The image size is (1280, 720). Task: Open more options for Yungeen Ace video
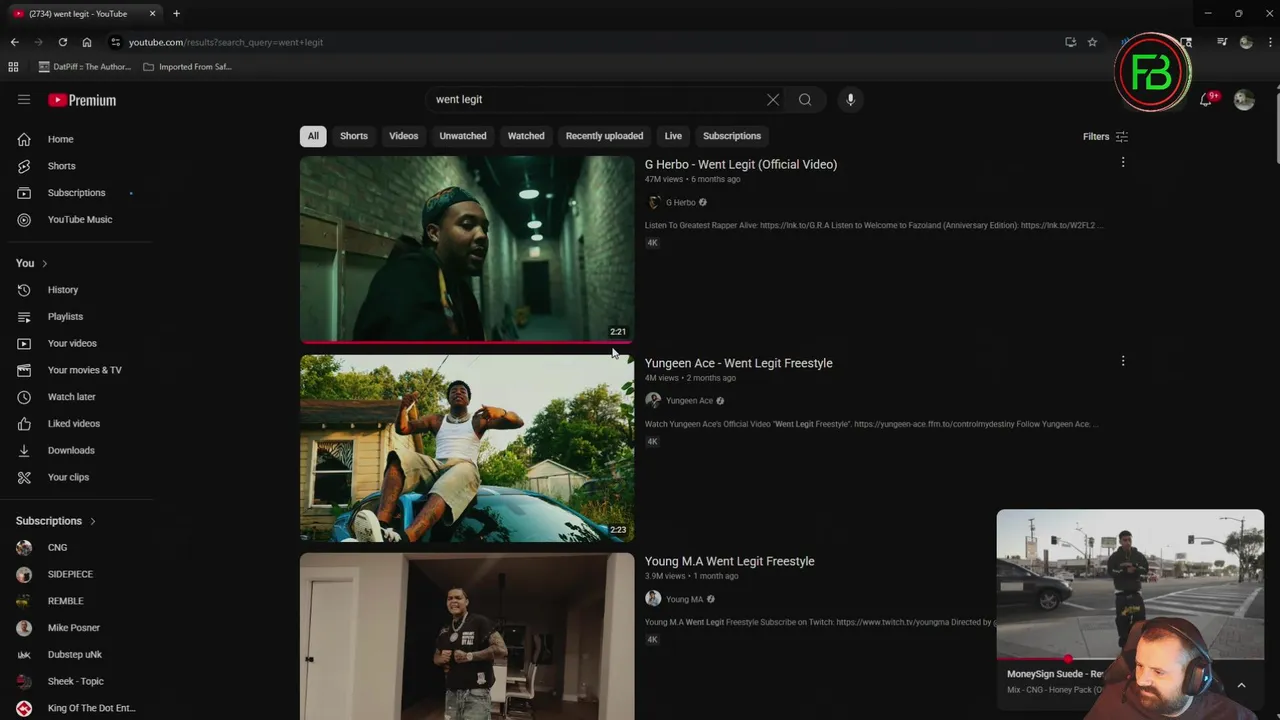click(x=1123, y=361)
